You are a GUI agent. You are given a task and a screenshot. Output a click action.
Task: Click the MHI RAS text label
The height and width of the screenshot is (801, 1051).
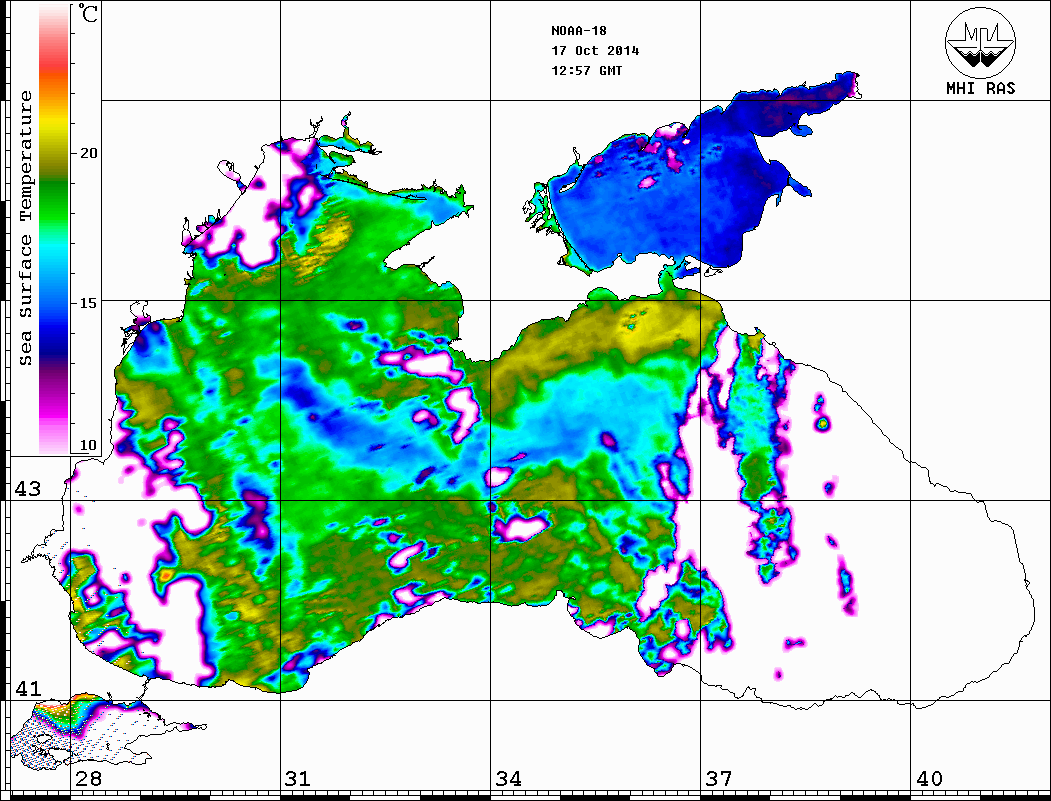point(980,88)
